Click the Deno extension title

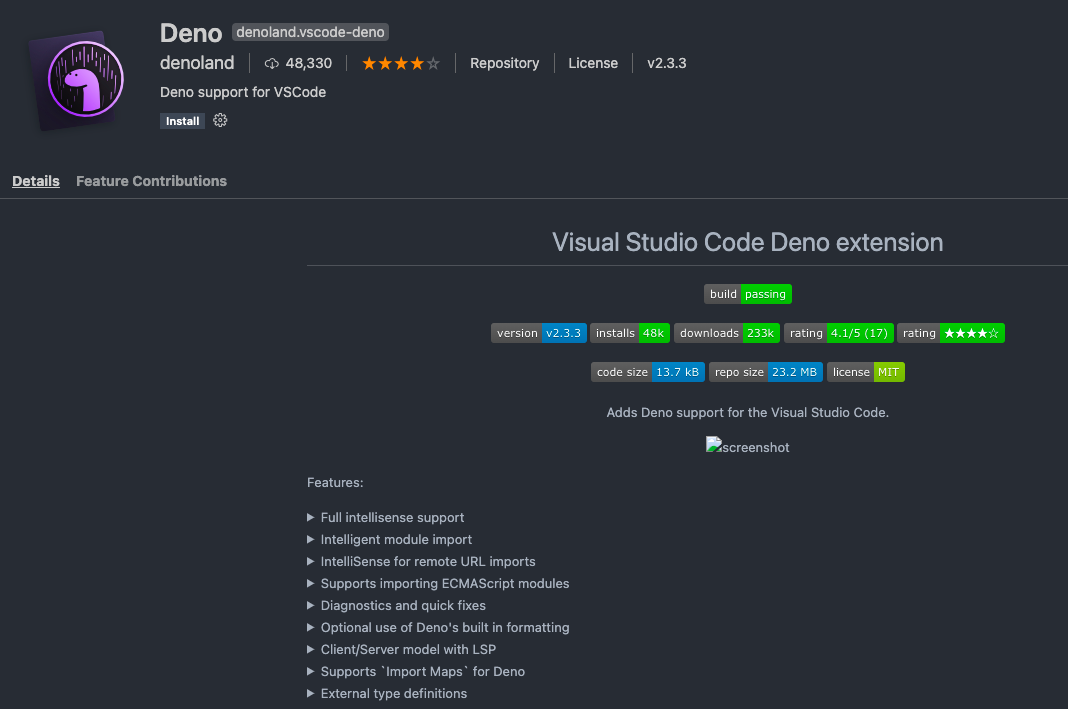click(x=191, y=33)
